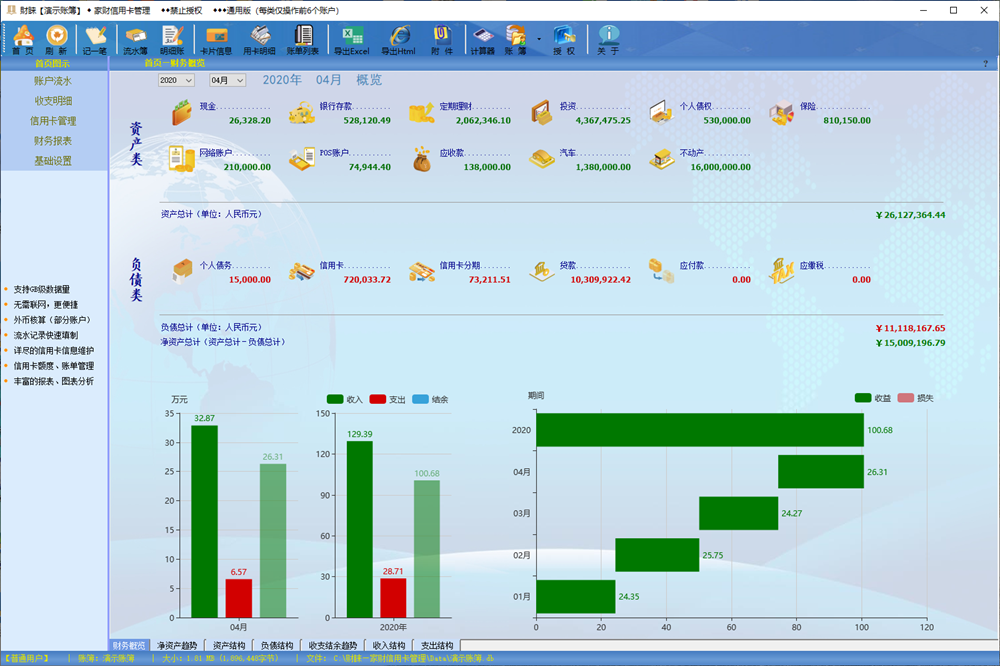Switch to the 净资产趋势 tab
Viewport: 1000px width, 666px height.
[177, 646]
